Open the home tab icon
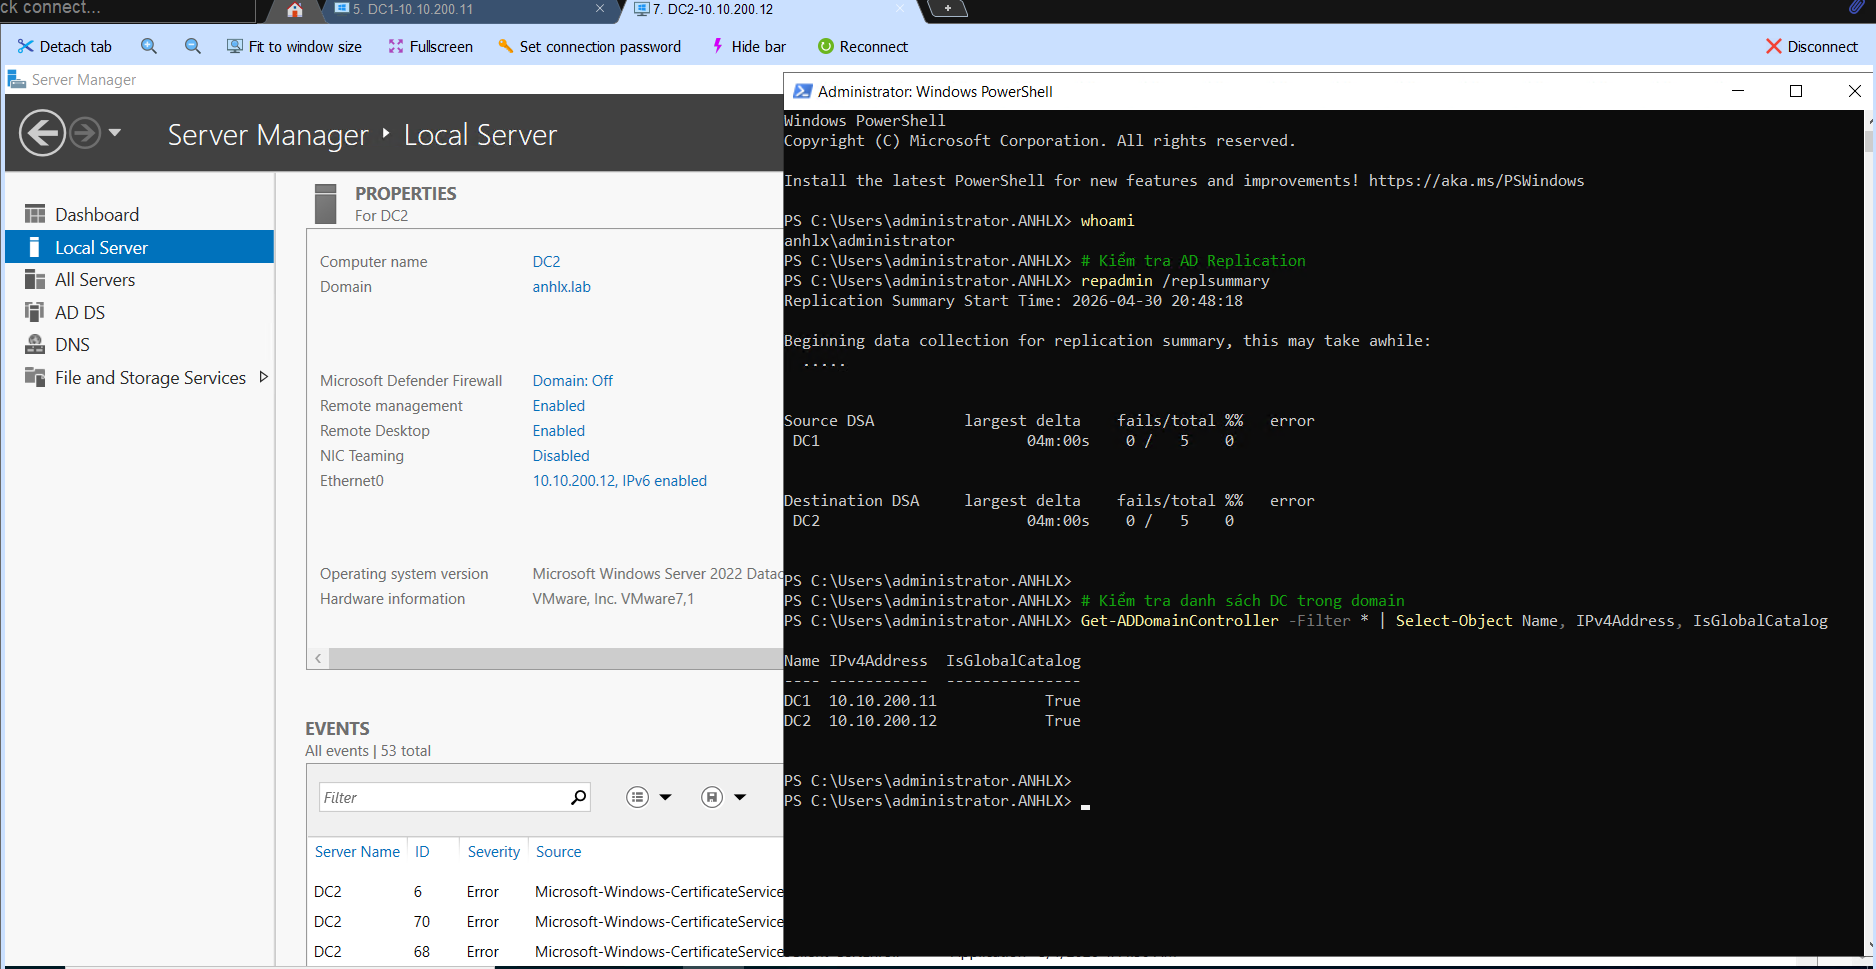 click(294, 10)
